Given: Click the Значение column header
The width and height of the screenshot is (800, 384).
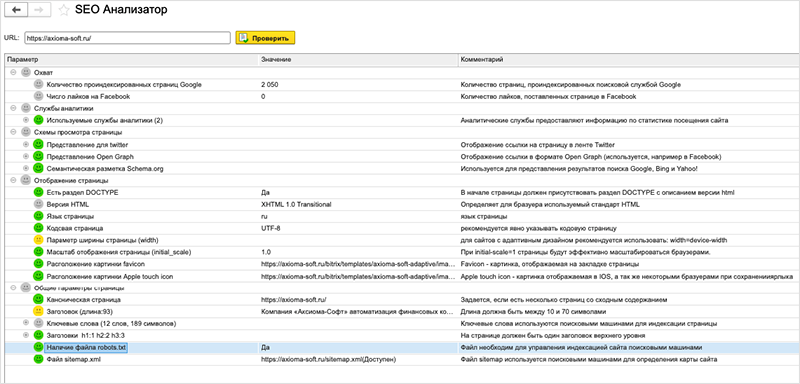Looking at the screenshot, I should [x=358, y=60].
